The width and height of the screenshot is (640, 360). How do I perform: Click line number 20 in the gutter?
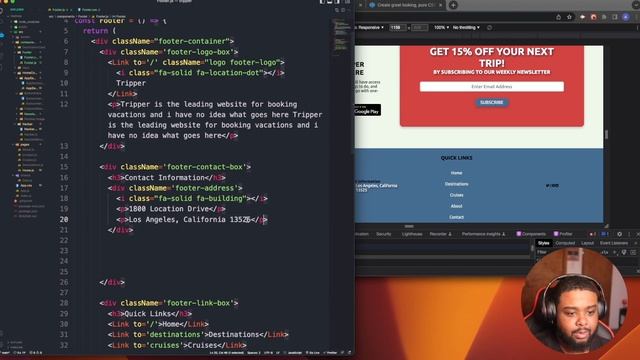pyautogui.click(x=64, y=219)
